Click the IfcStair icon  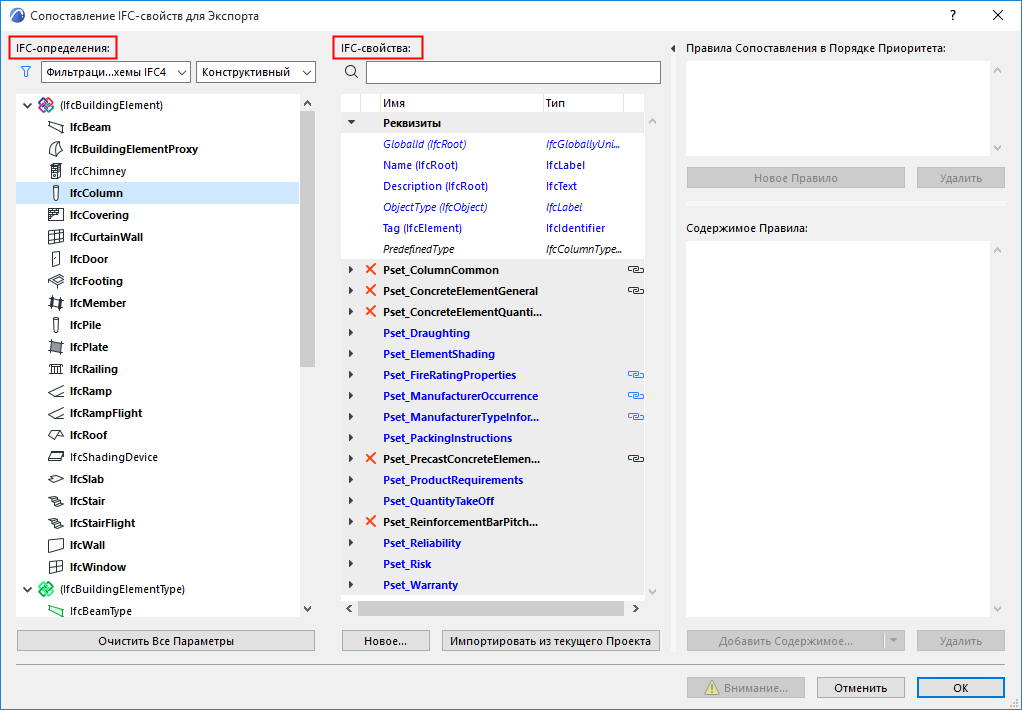click(56, 501)
